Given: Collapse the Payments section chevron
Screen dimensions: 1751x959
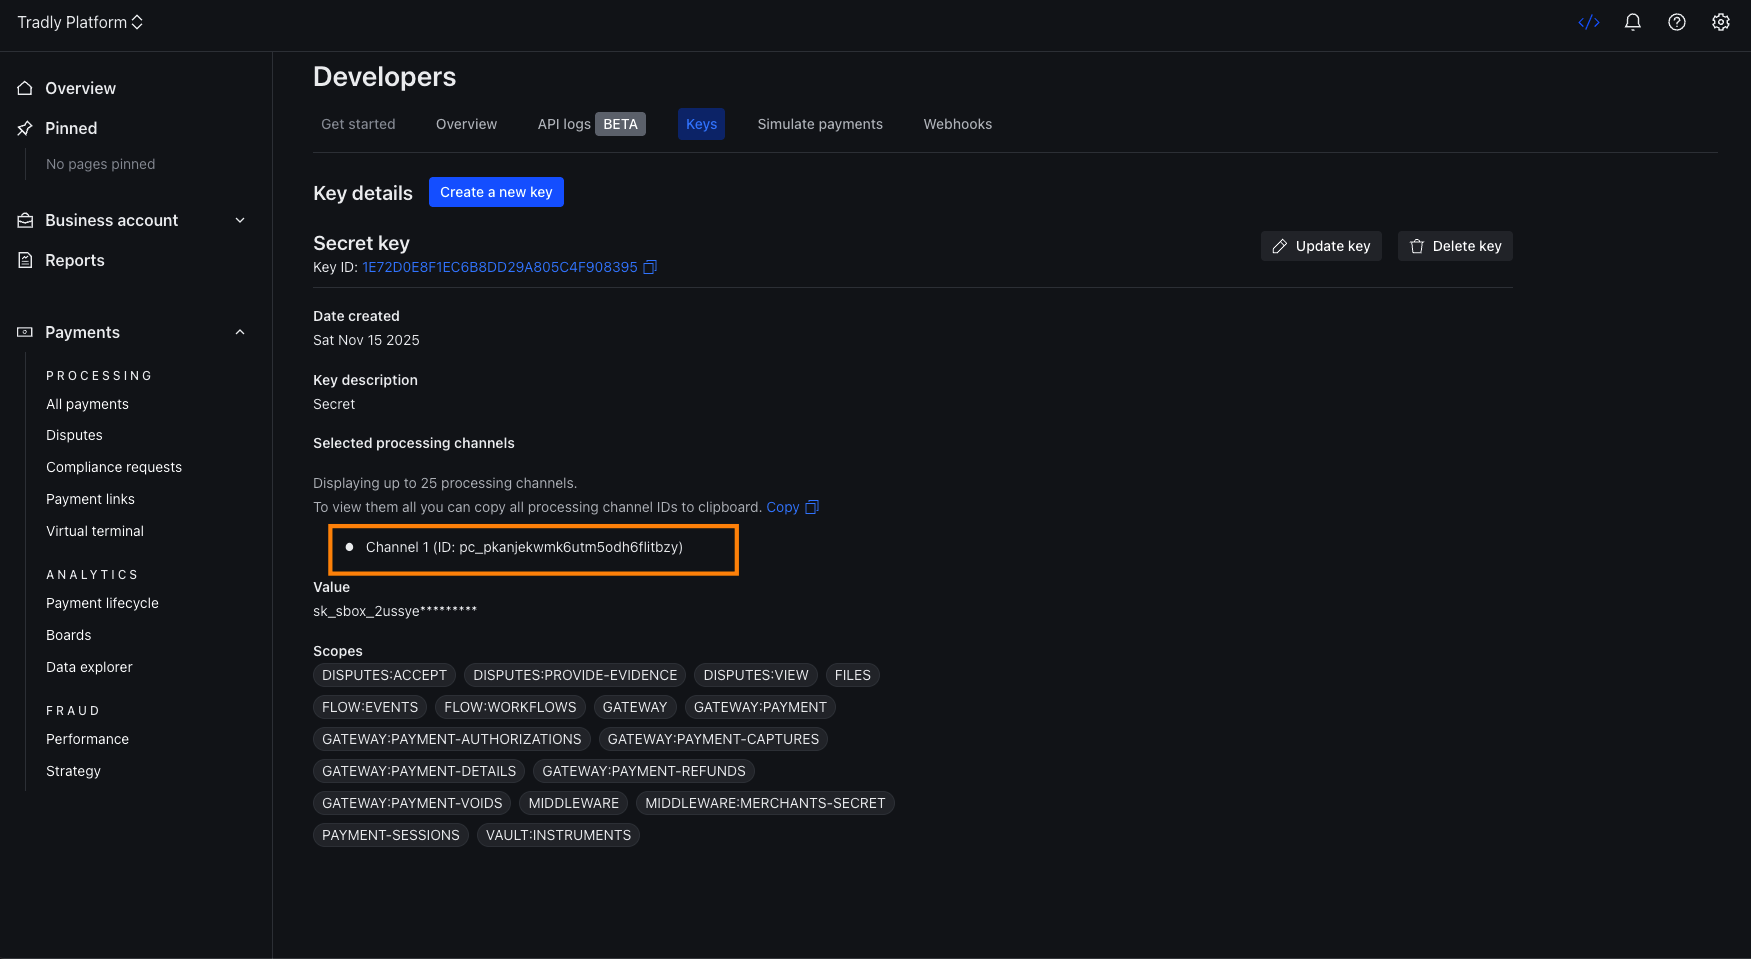Looking at the screenshot, I should coord(239,332).
